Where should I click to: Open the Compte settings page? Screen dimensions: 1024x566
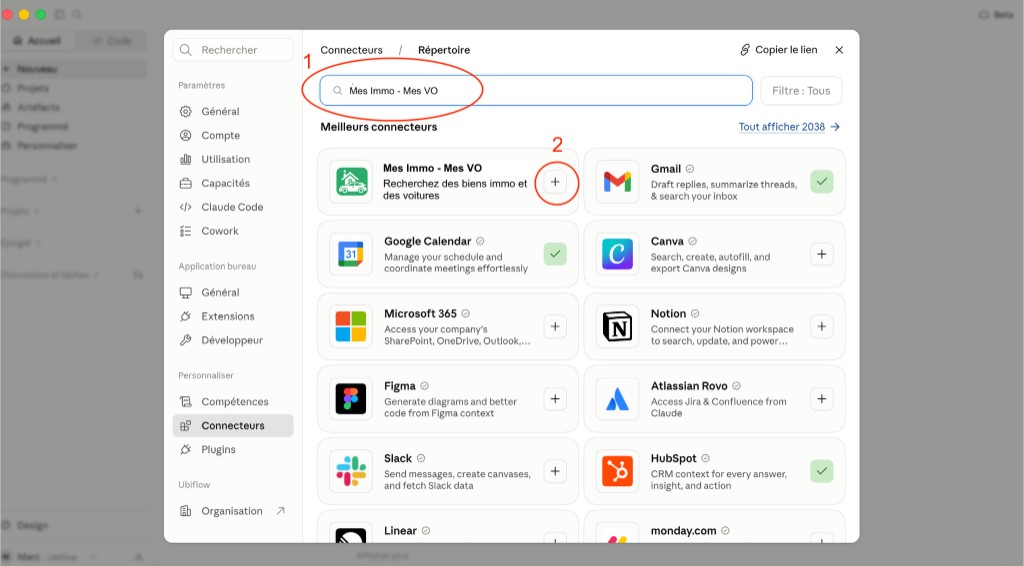point(233,135)
